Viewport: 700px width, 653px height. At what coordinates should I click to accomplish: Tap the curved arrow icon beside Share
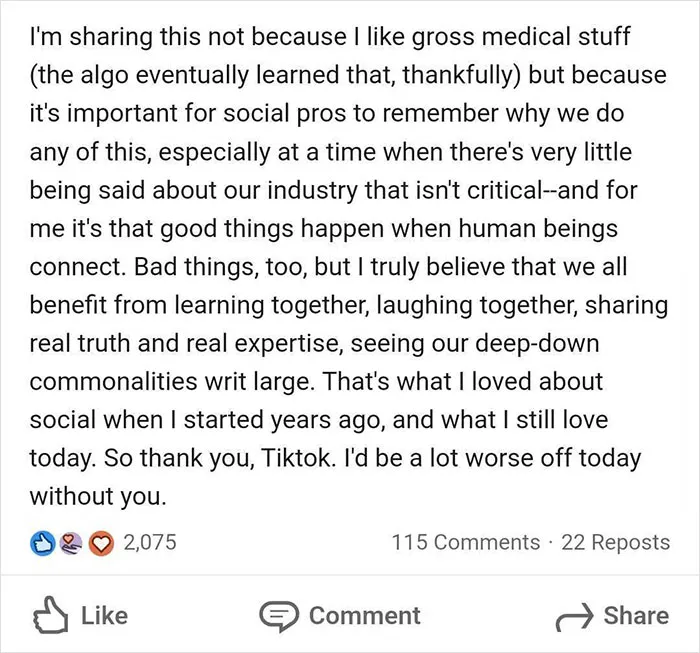575,616
